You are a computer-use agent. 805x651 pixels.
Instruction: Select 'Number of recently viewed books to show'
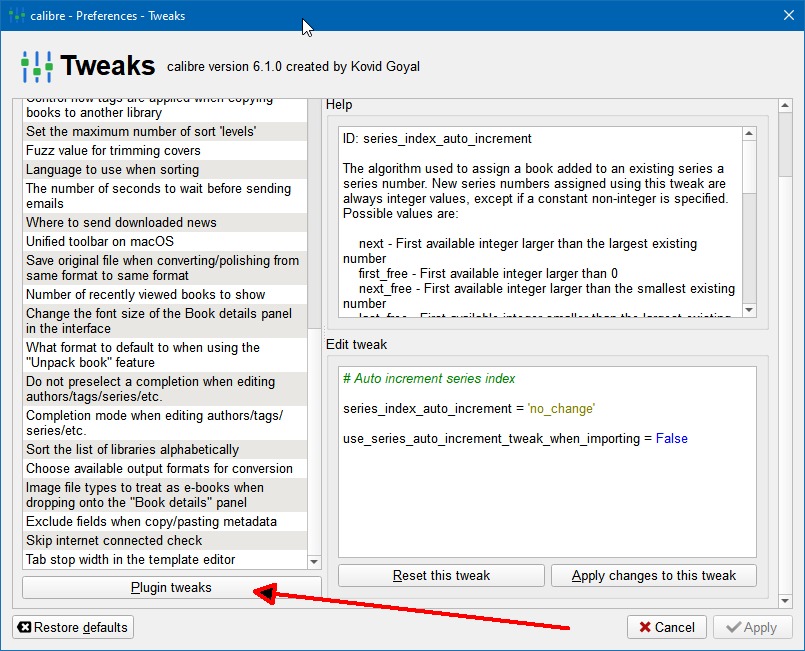[x=165, y=294]
